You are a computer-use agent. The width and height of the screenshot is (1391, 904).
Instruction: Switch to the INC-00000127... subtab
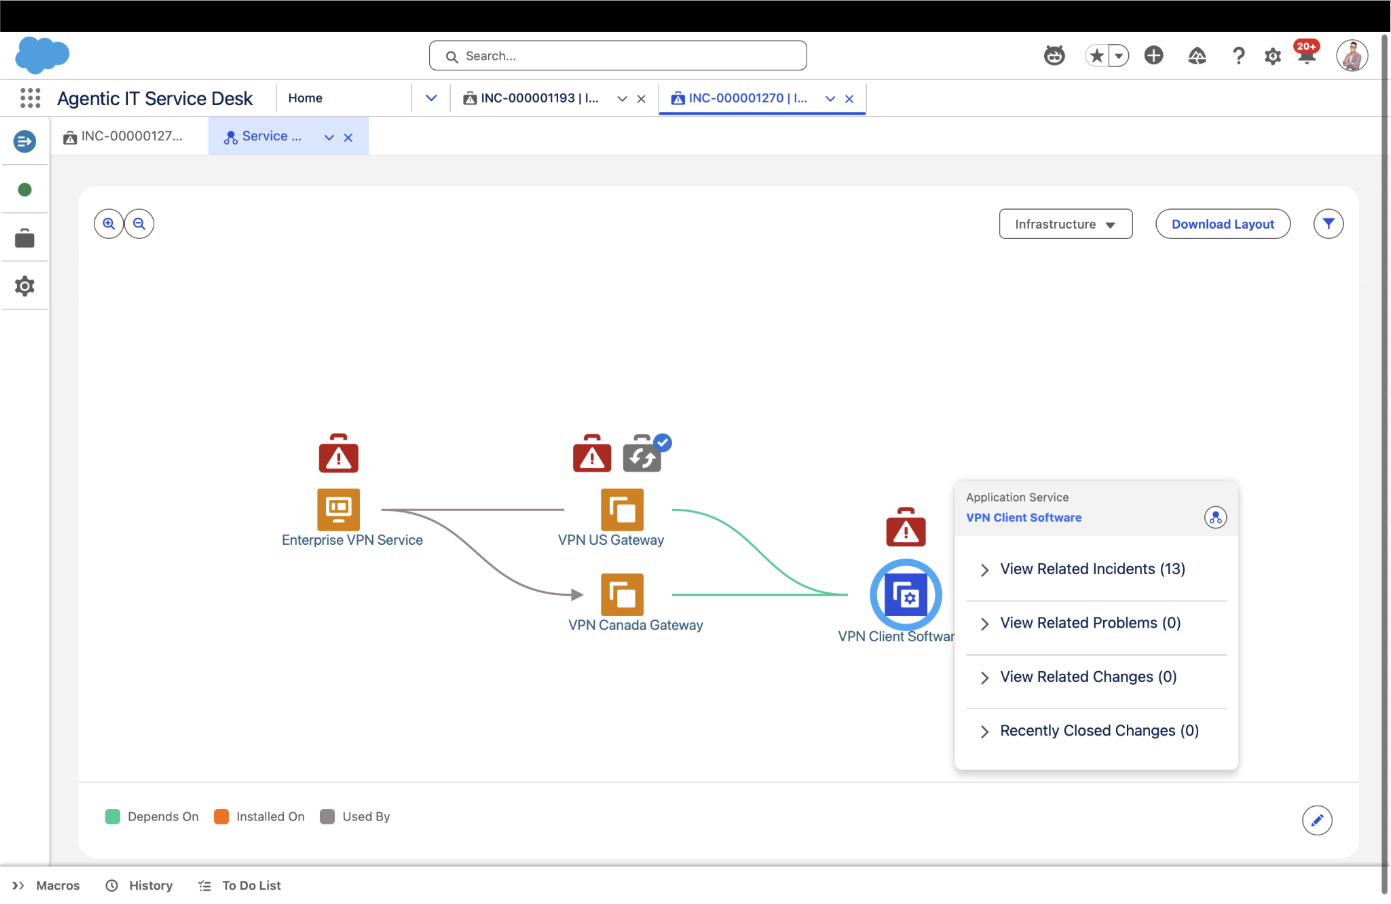coord(123,136)
